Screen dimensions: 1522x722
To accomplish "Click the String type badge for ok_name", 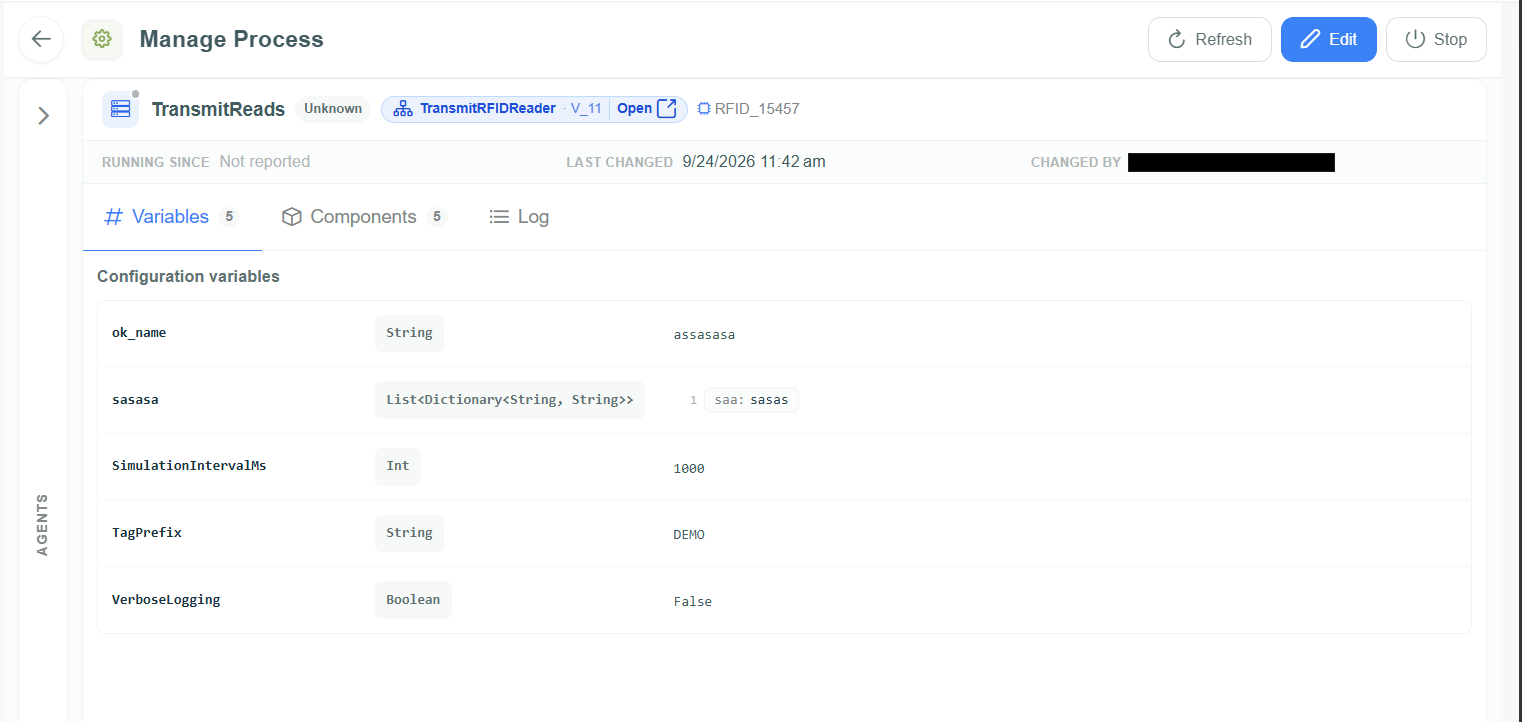I will [x=409, y=333].
